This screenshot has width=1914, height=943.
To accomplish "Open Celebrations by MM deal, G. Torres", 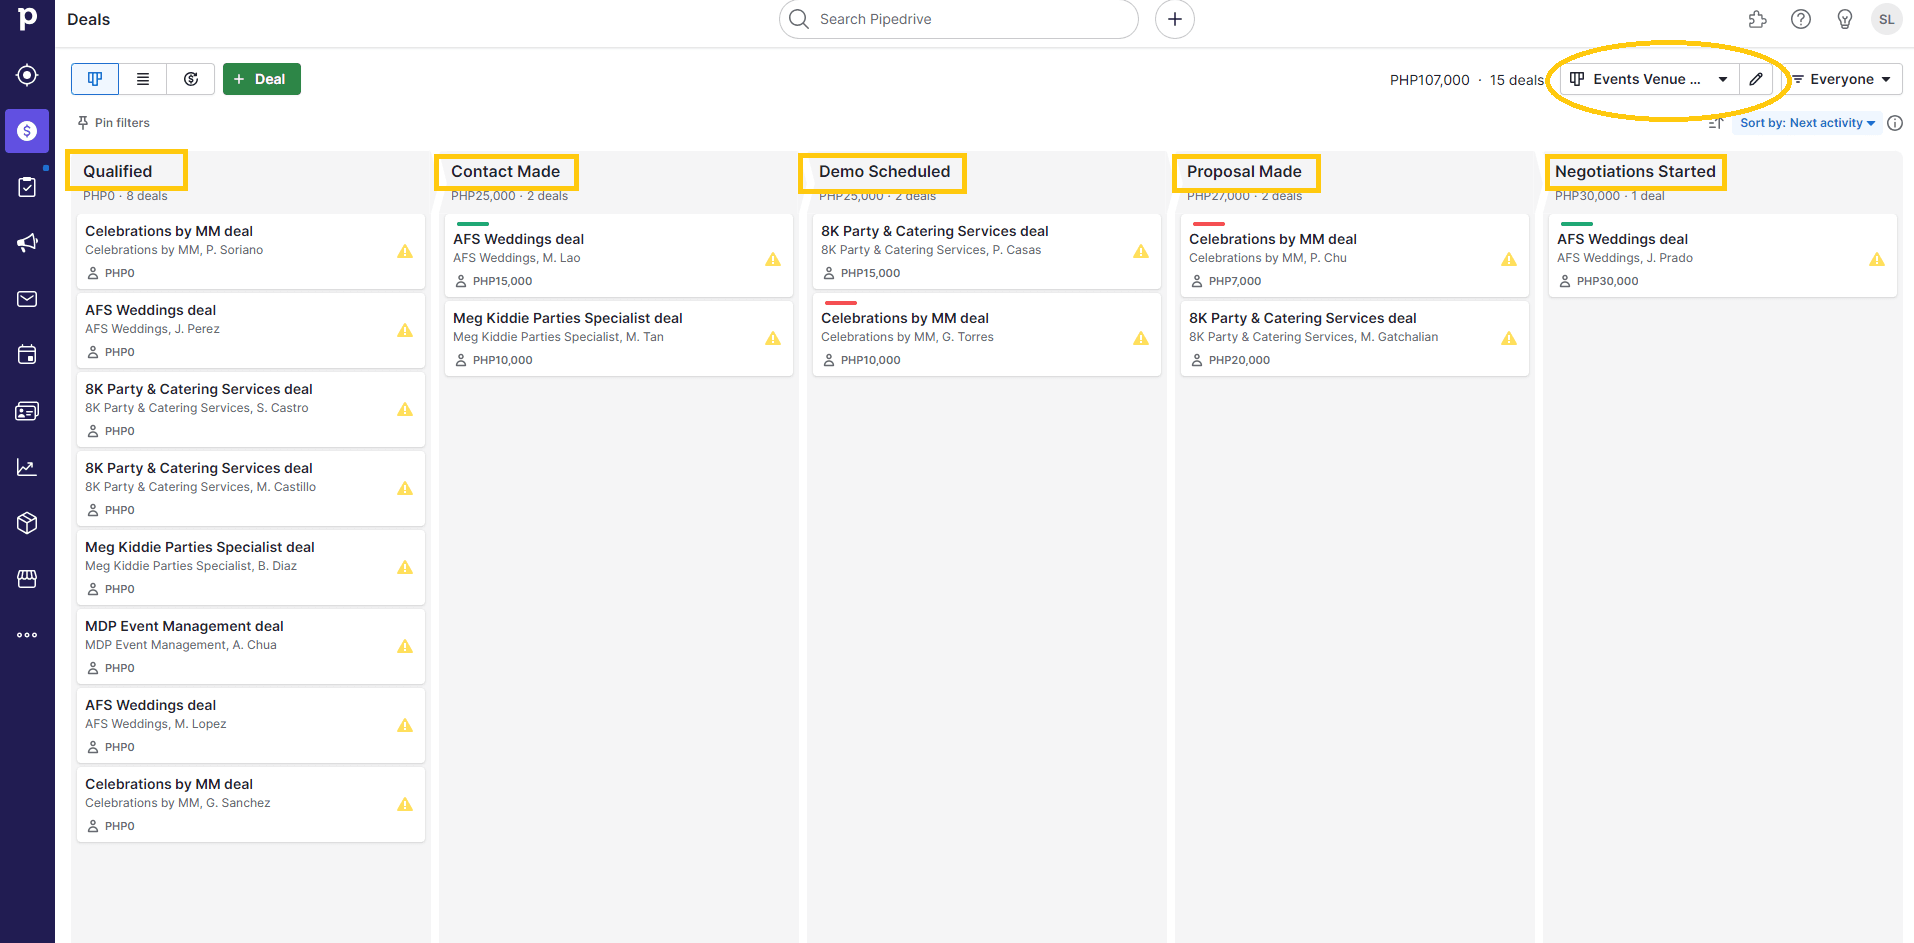I will 987,334.
